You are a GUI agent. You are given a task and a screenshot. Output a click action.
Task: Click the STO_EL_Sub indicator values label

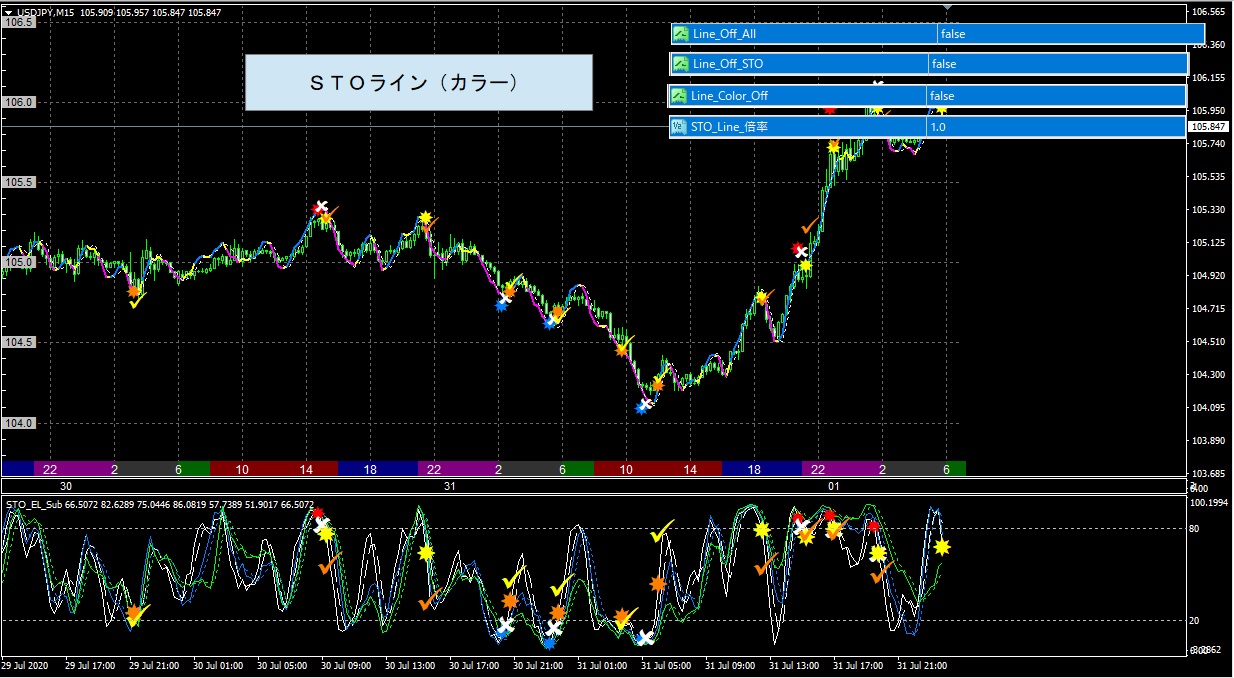click(x=160, y=505)
